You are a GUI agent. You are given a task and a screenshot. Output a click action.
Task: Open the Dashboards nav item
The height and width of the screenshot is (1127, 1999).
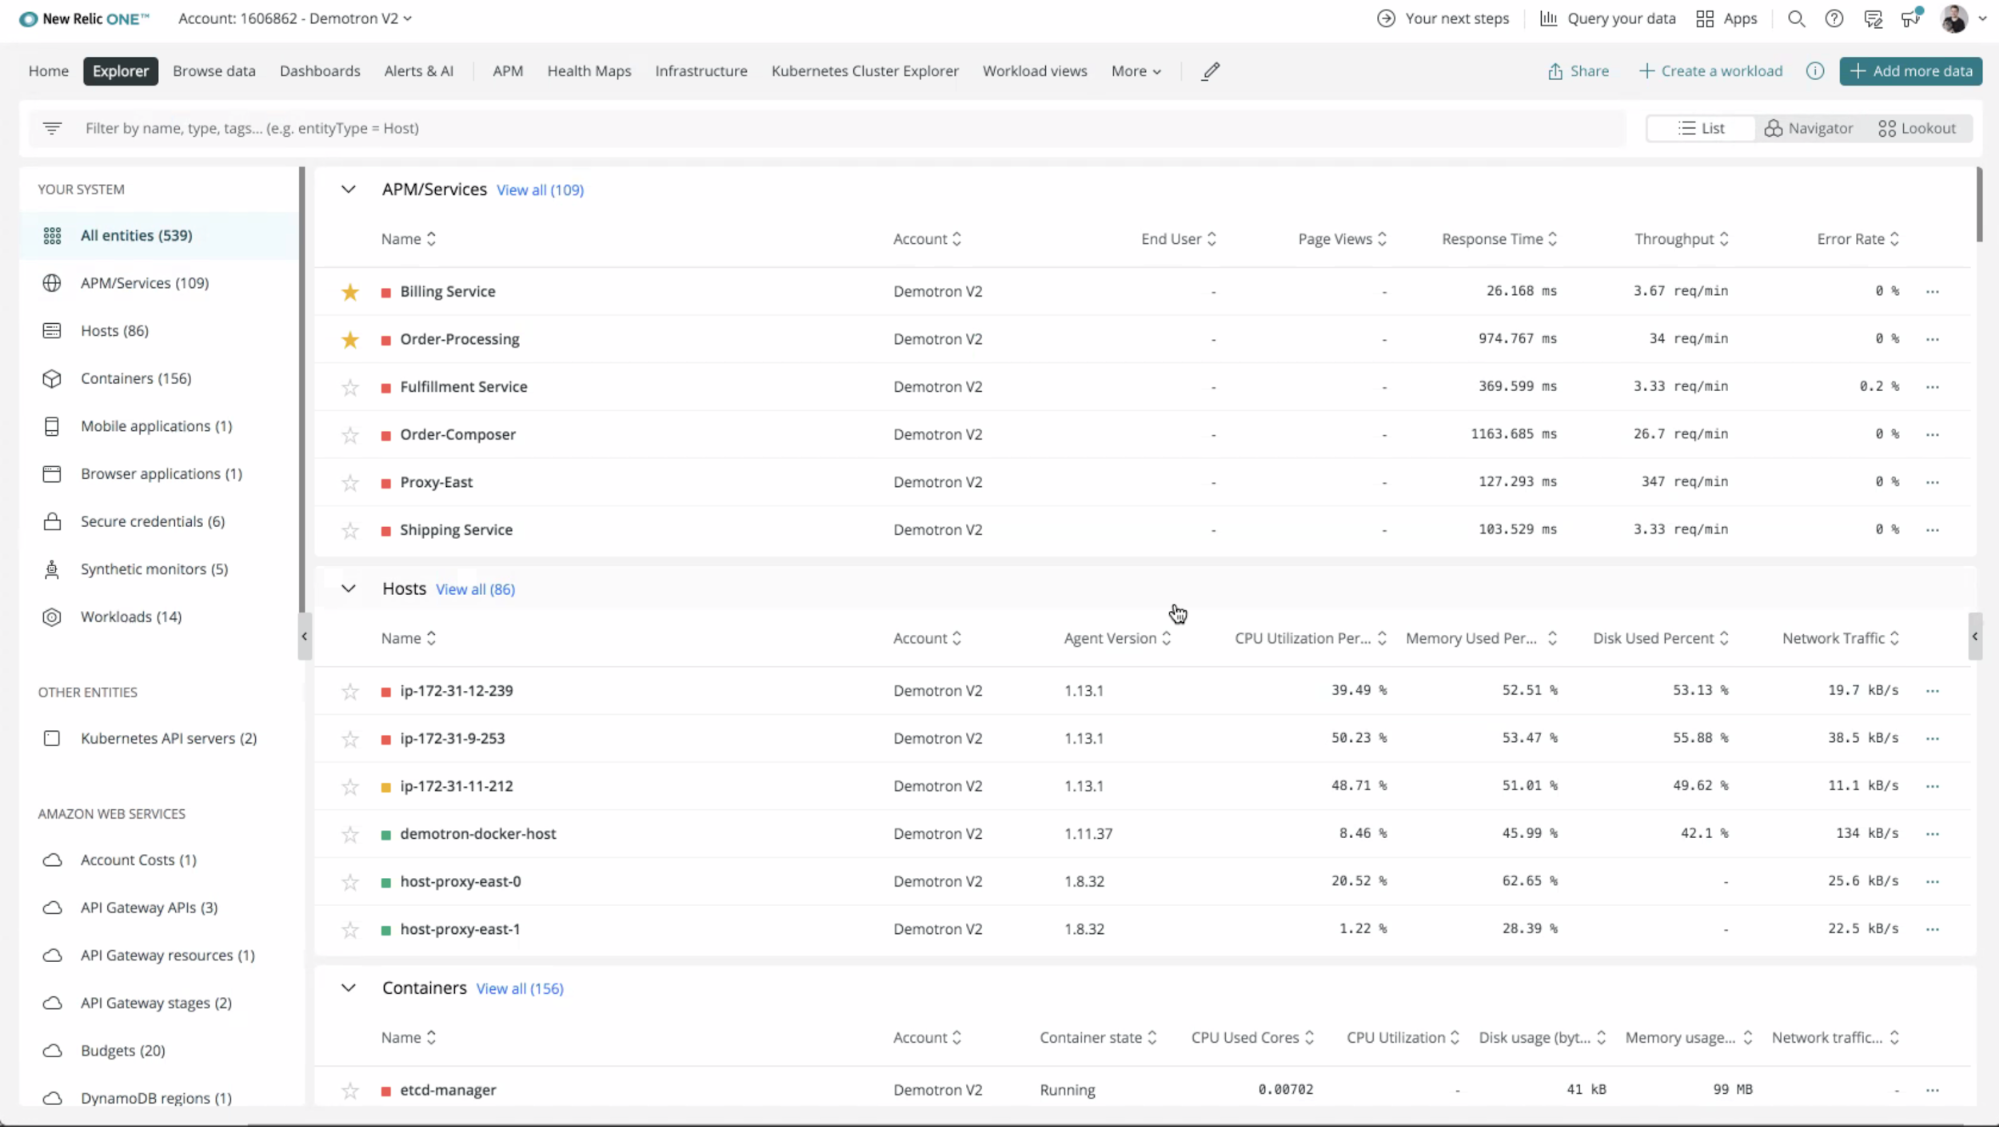coord(320,71)
